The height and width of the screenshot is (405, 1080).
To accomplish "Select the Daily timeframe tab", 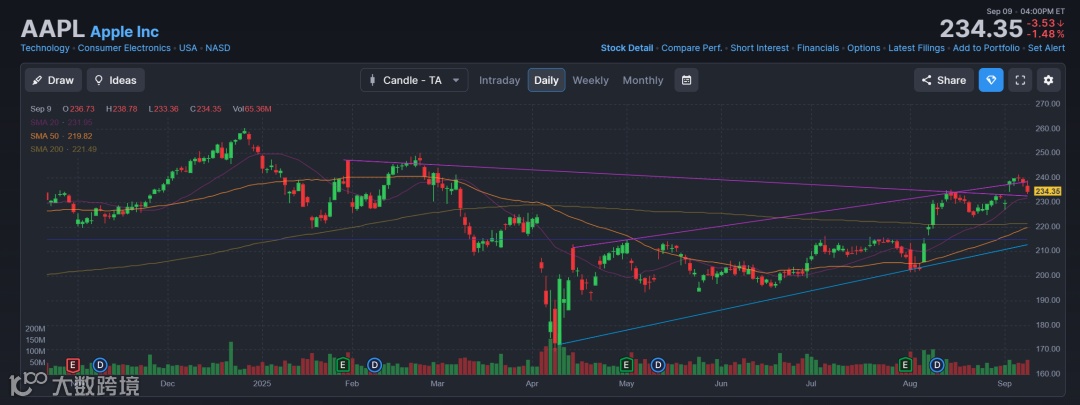I will [x=546, y=80].
